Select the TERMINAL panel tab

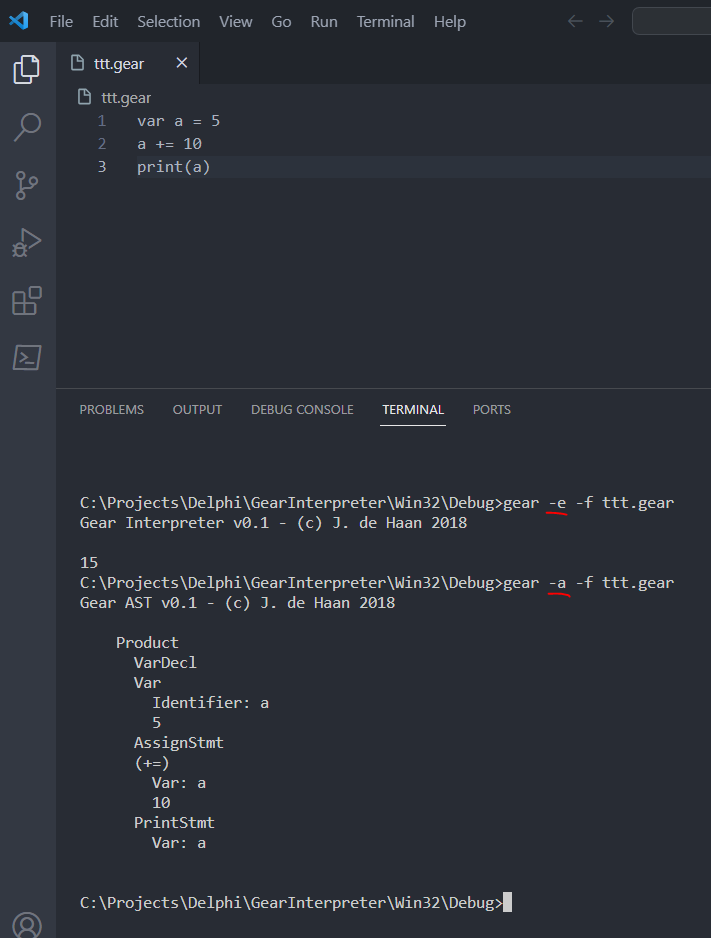coord(413,410)
